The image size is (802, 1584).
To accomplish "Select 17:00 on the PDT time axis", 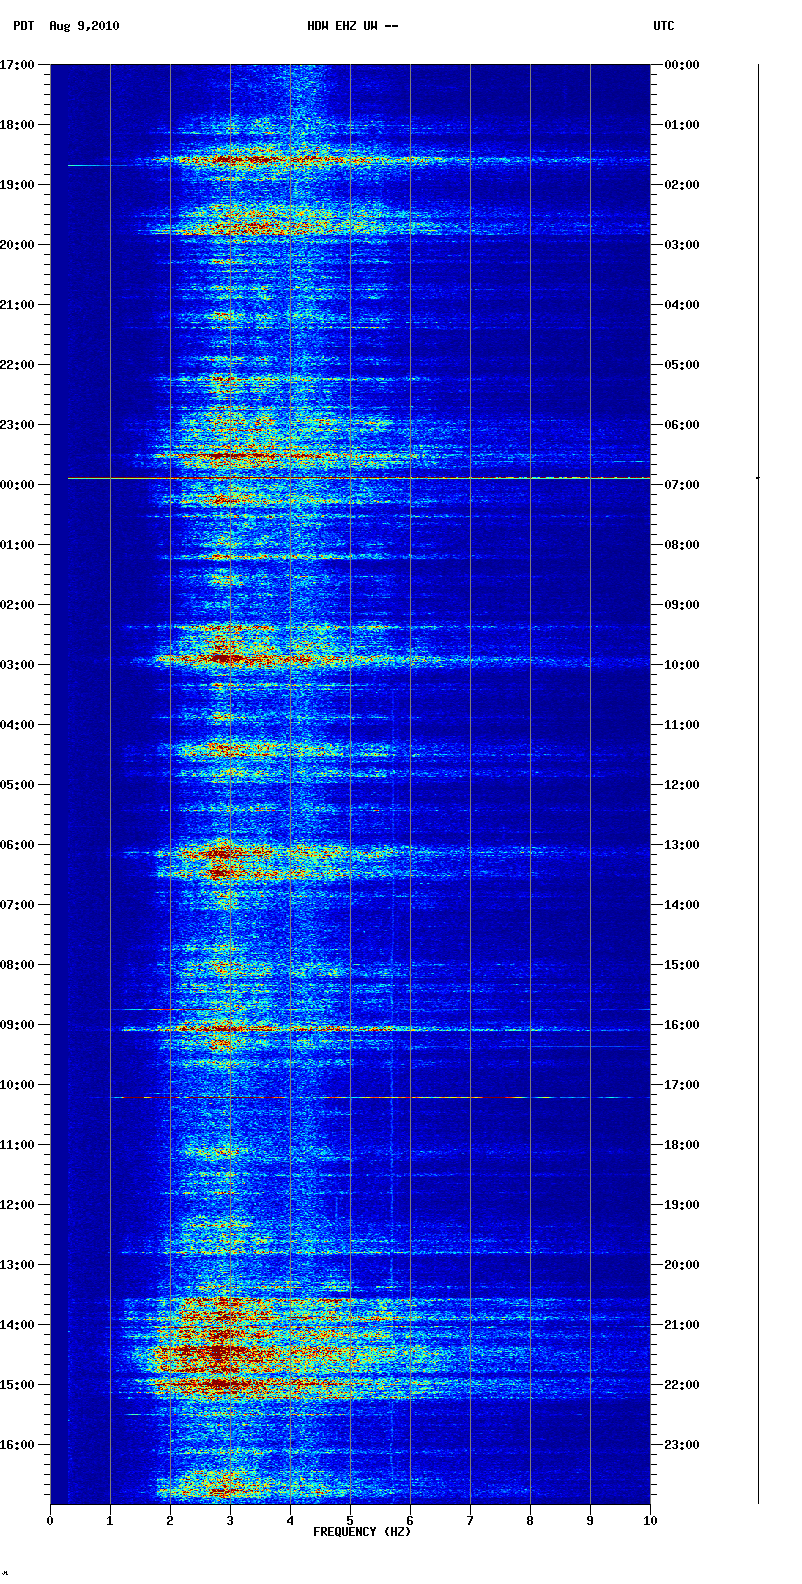I will (17, 65).
